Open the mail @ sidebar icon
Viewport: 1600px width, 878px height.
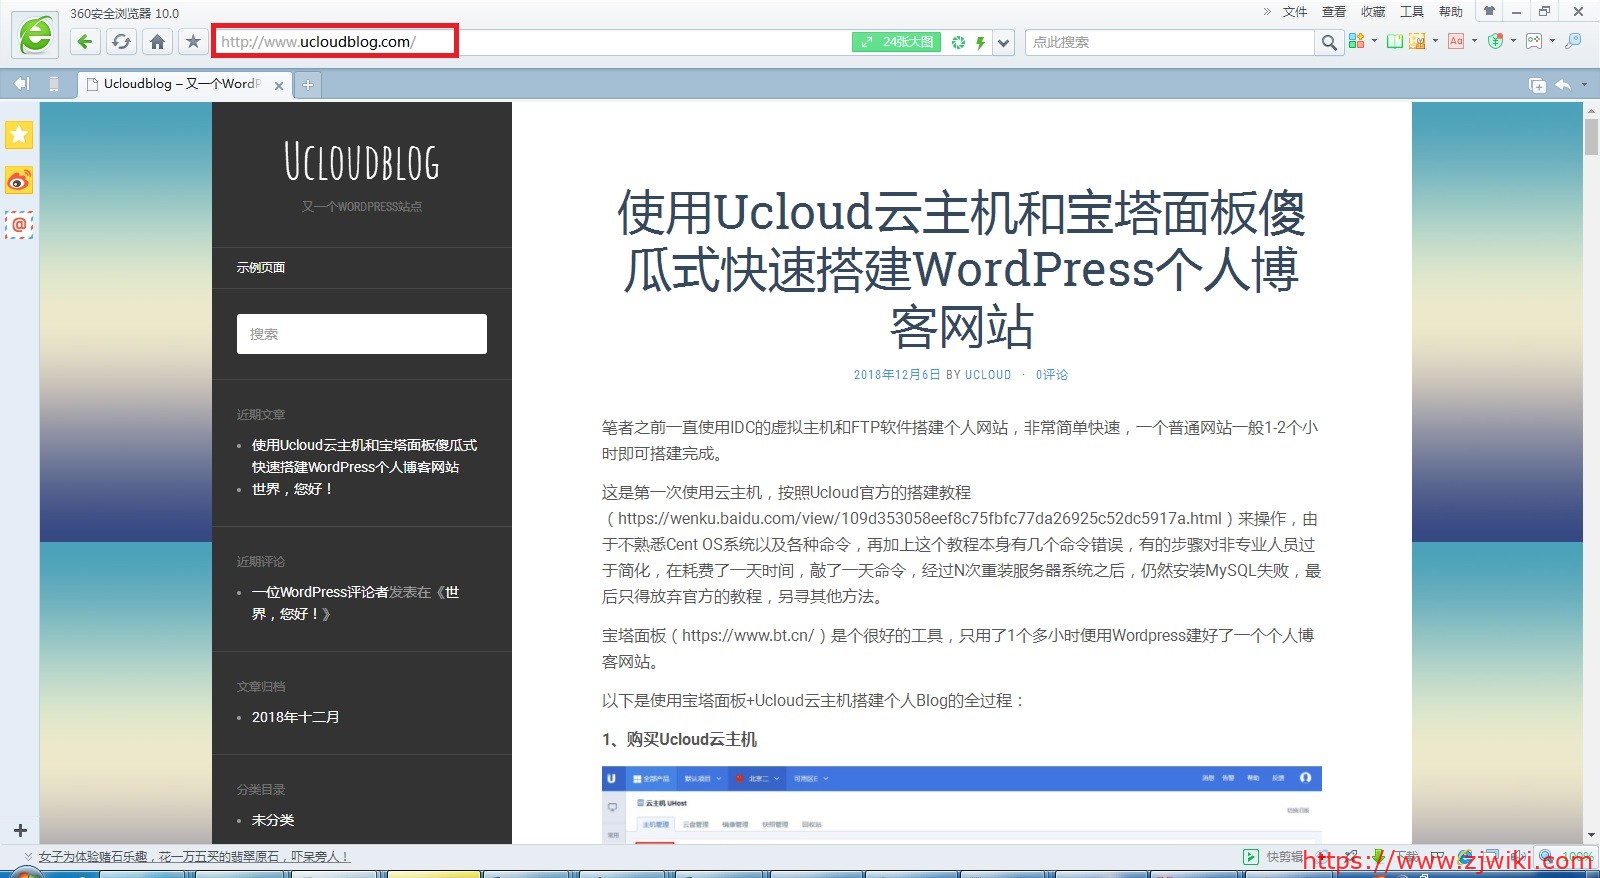[19, 225]
